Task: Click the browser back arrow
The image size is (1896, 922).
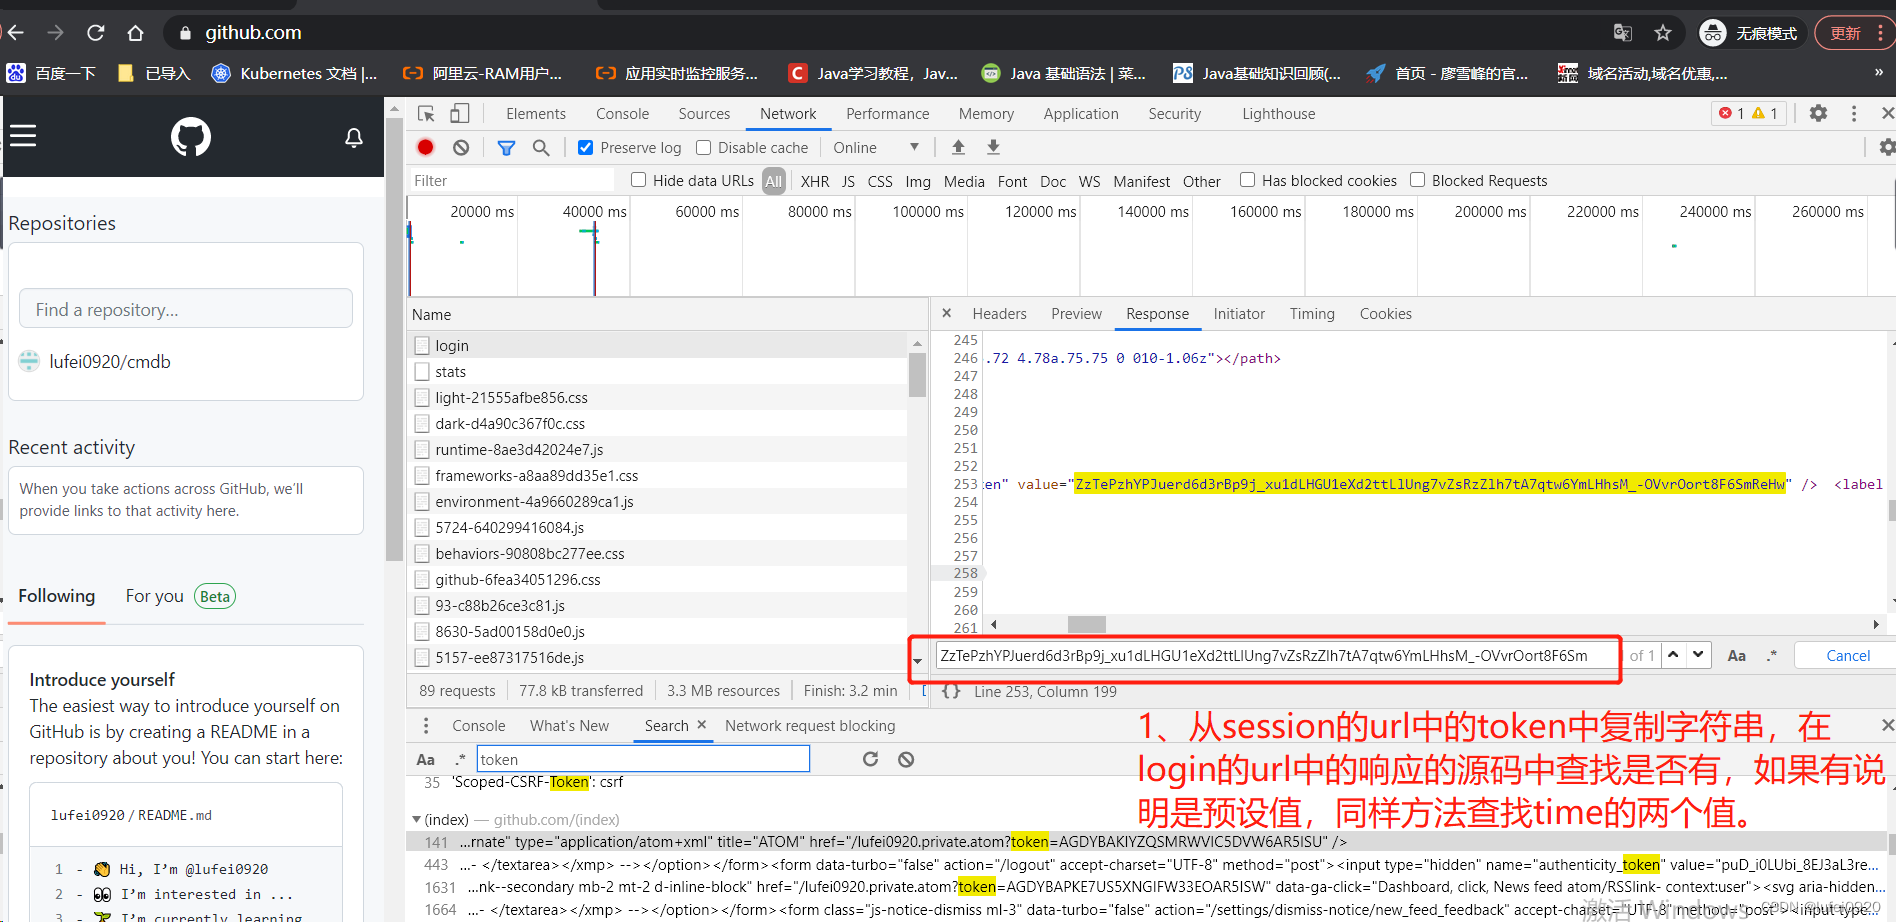Action: [15, 33]
